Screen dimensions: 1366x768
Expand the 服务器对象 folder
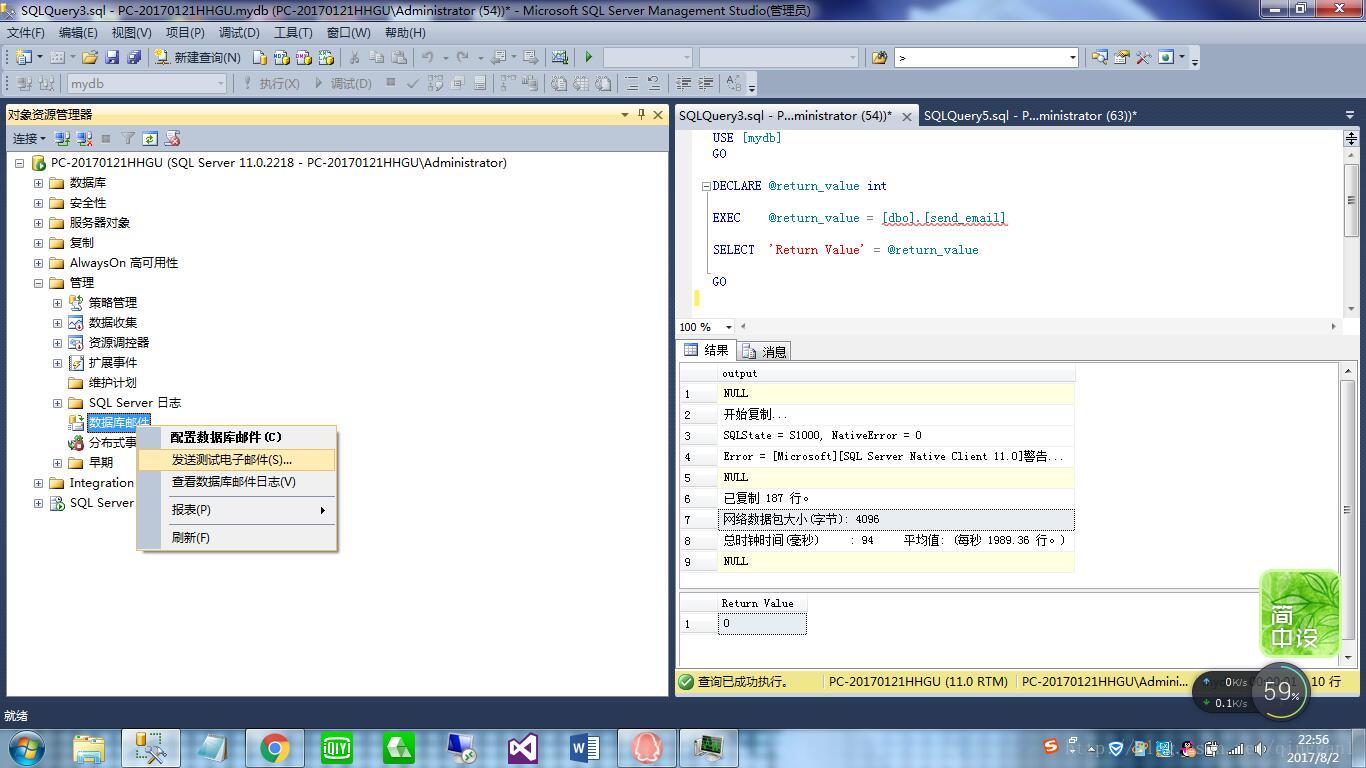tap(38, 223)
